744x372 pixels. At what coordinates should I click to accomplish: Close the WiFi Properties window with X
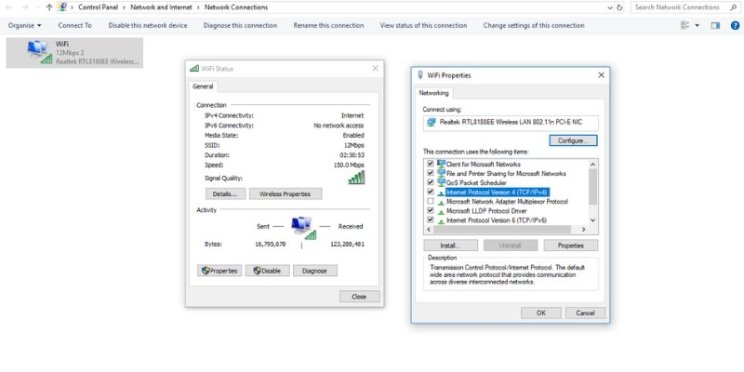[601, 75]
